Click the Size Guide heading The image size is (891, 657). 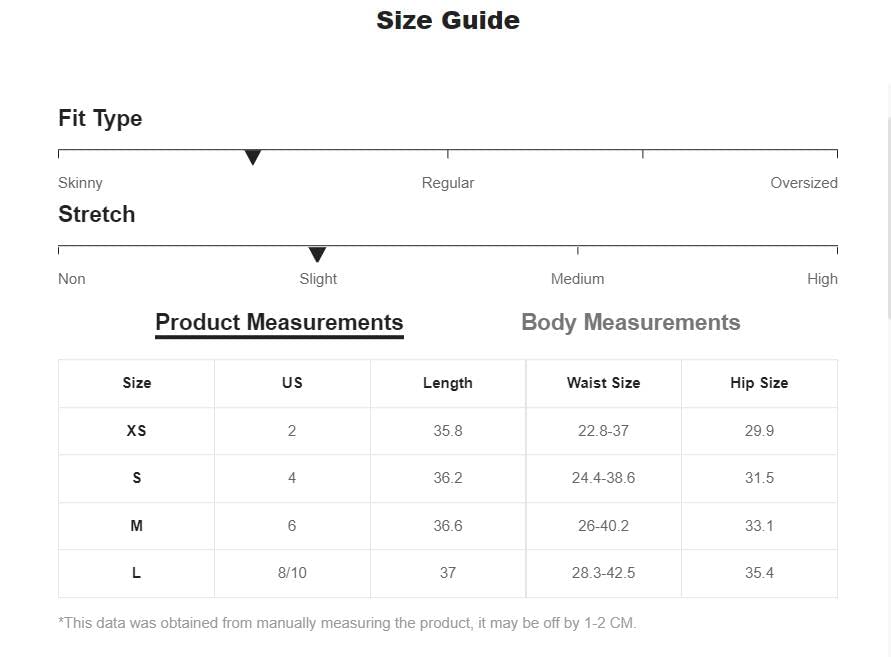coord(448,20)
